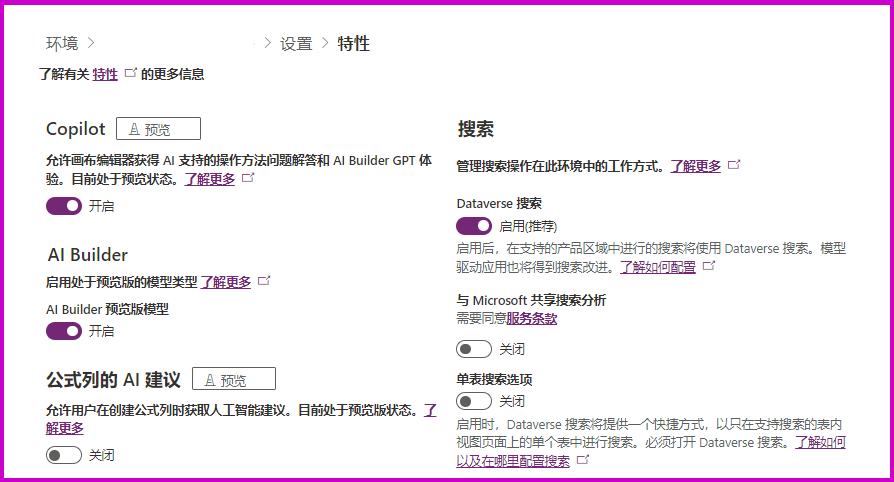Click 预览 badge beside 公式列的 AI 建议
Image resolution: width=894 pixels, height=482 pixels.
coord(234,379)
